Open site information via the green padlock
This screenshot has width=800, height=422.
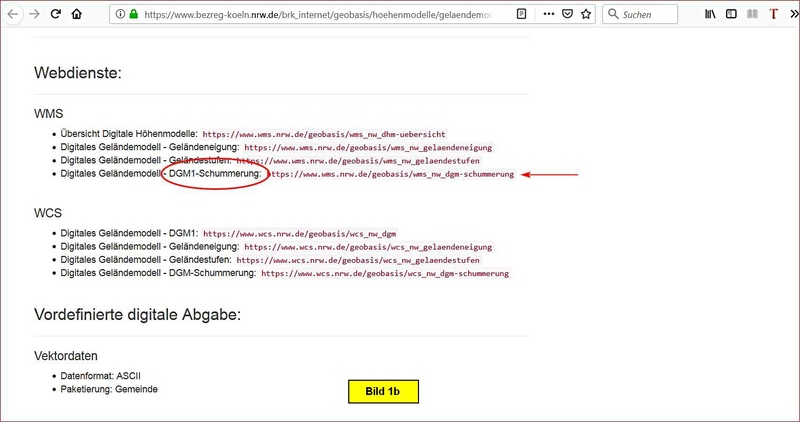[133, 15]
